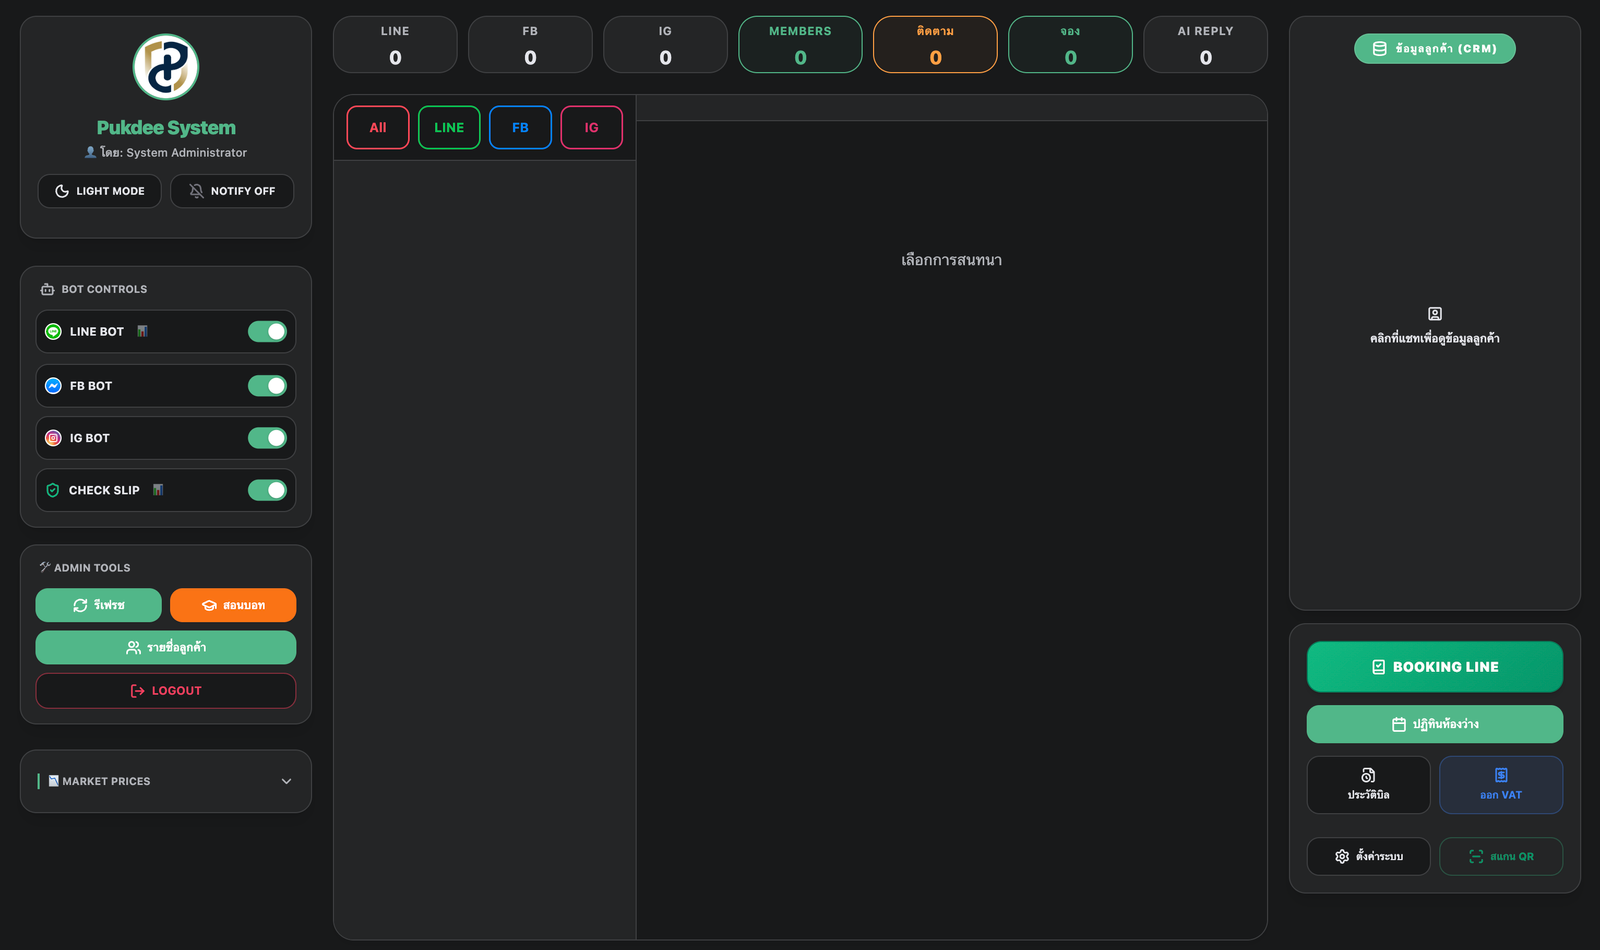Click the BOOKING LINE button
The height and width of the screenshot is (950, 1600).
(1434, 666)
